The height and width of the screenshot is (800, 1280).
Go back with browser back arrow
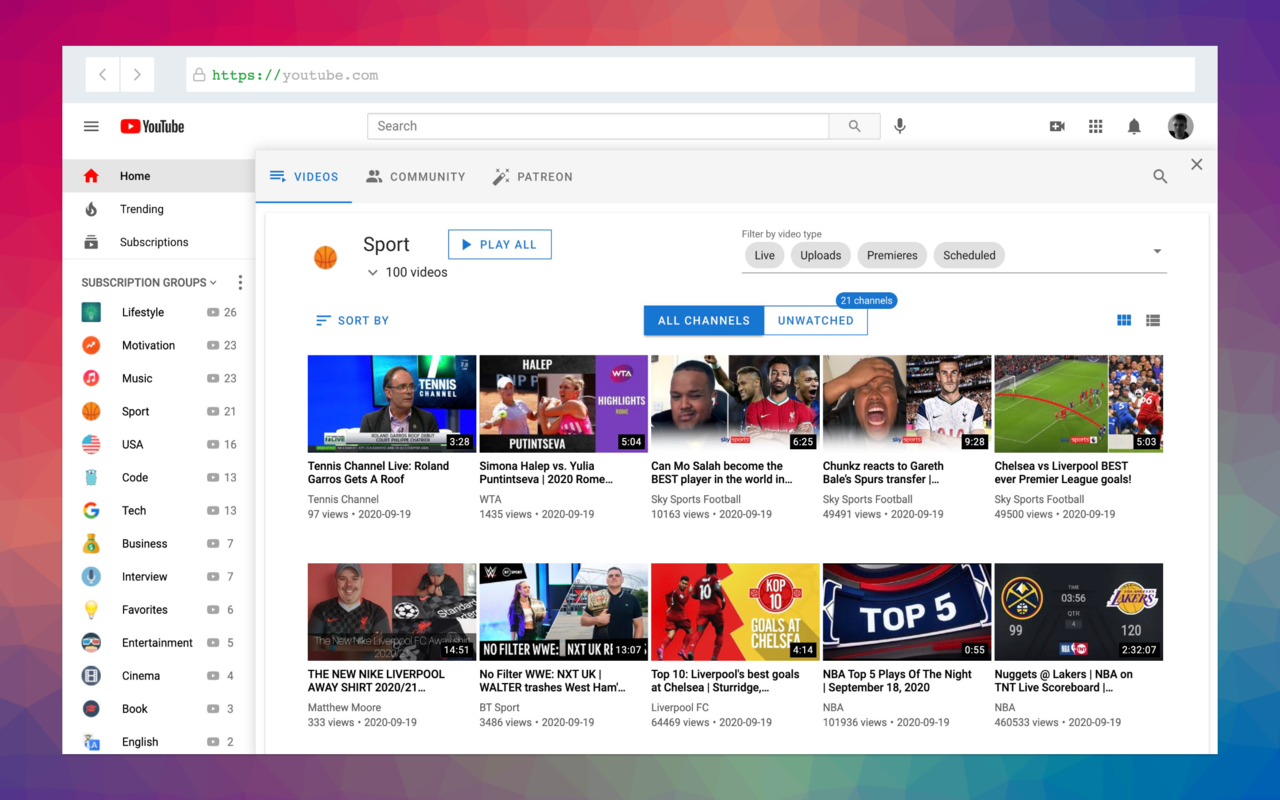pyautogui.click(x=102, y=75)
